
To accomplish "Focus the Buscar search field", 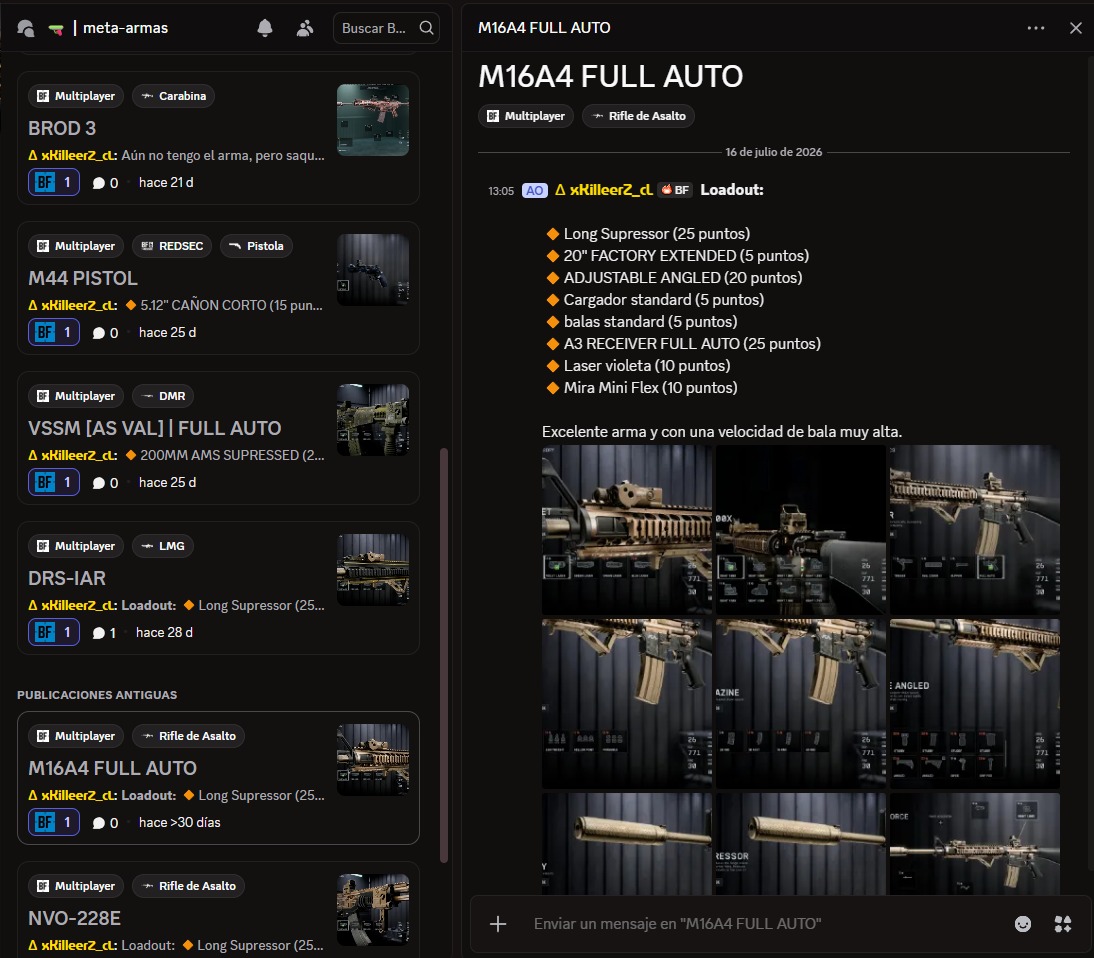I will click(386, 28).
